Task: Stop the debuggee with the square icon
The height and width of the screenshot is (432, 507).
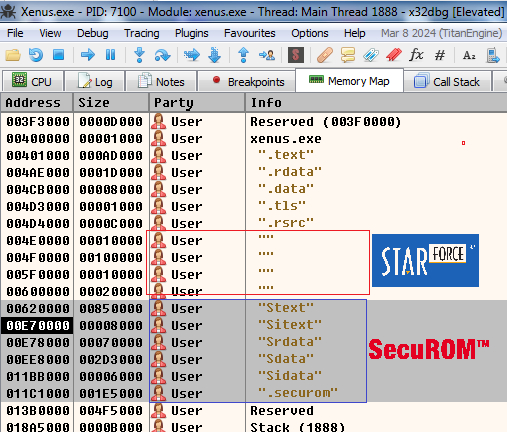Action: coord(59,55)
